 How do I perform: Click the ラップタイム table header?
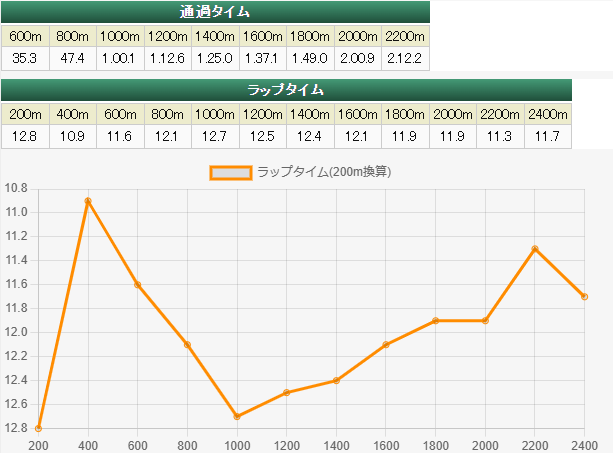point(285,90)
